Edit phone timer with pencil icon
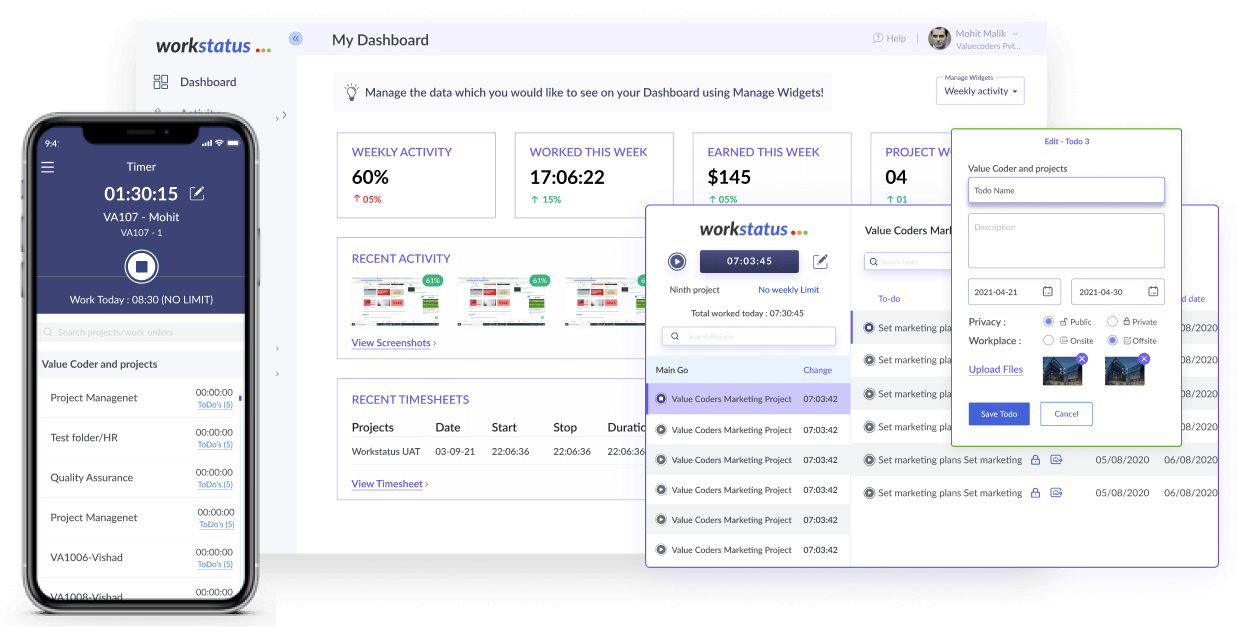Screen dimensions: 1256x635 pos(197,193)
